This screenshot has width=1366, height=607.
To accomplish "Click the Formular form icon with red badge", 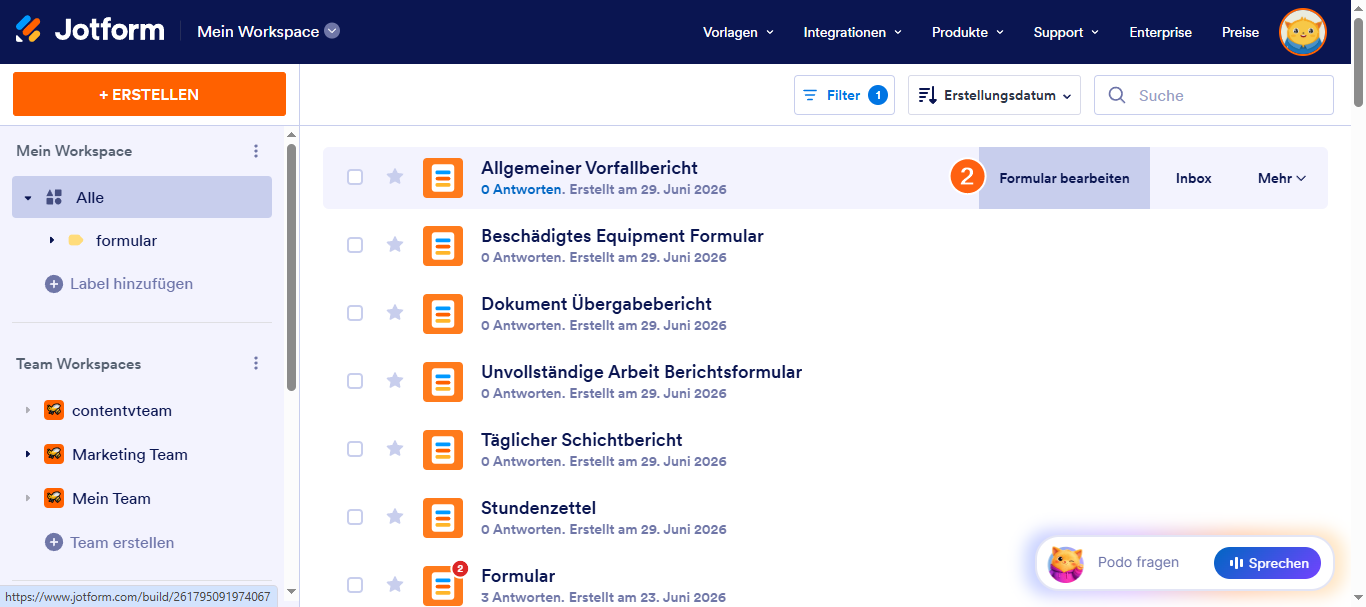I will pyautogui.click(x=443, y=586).
